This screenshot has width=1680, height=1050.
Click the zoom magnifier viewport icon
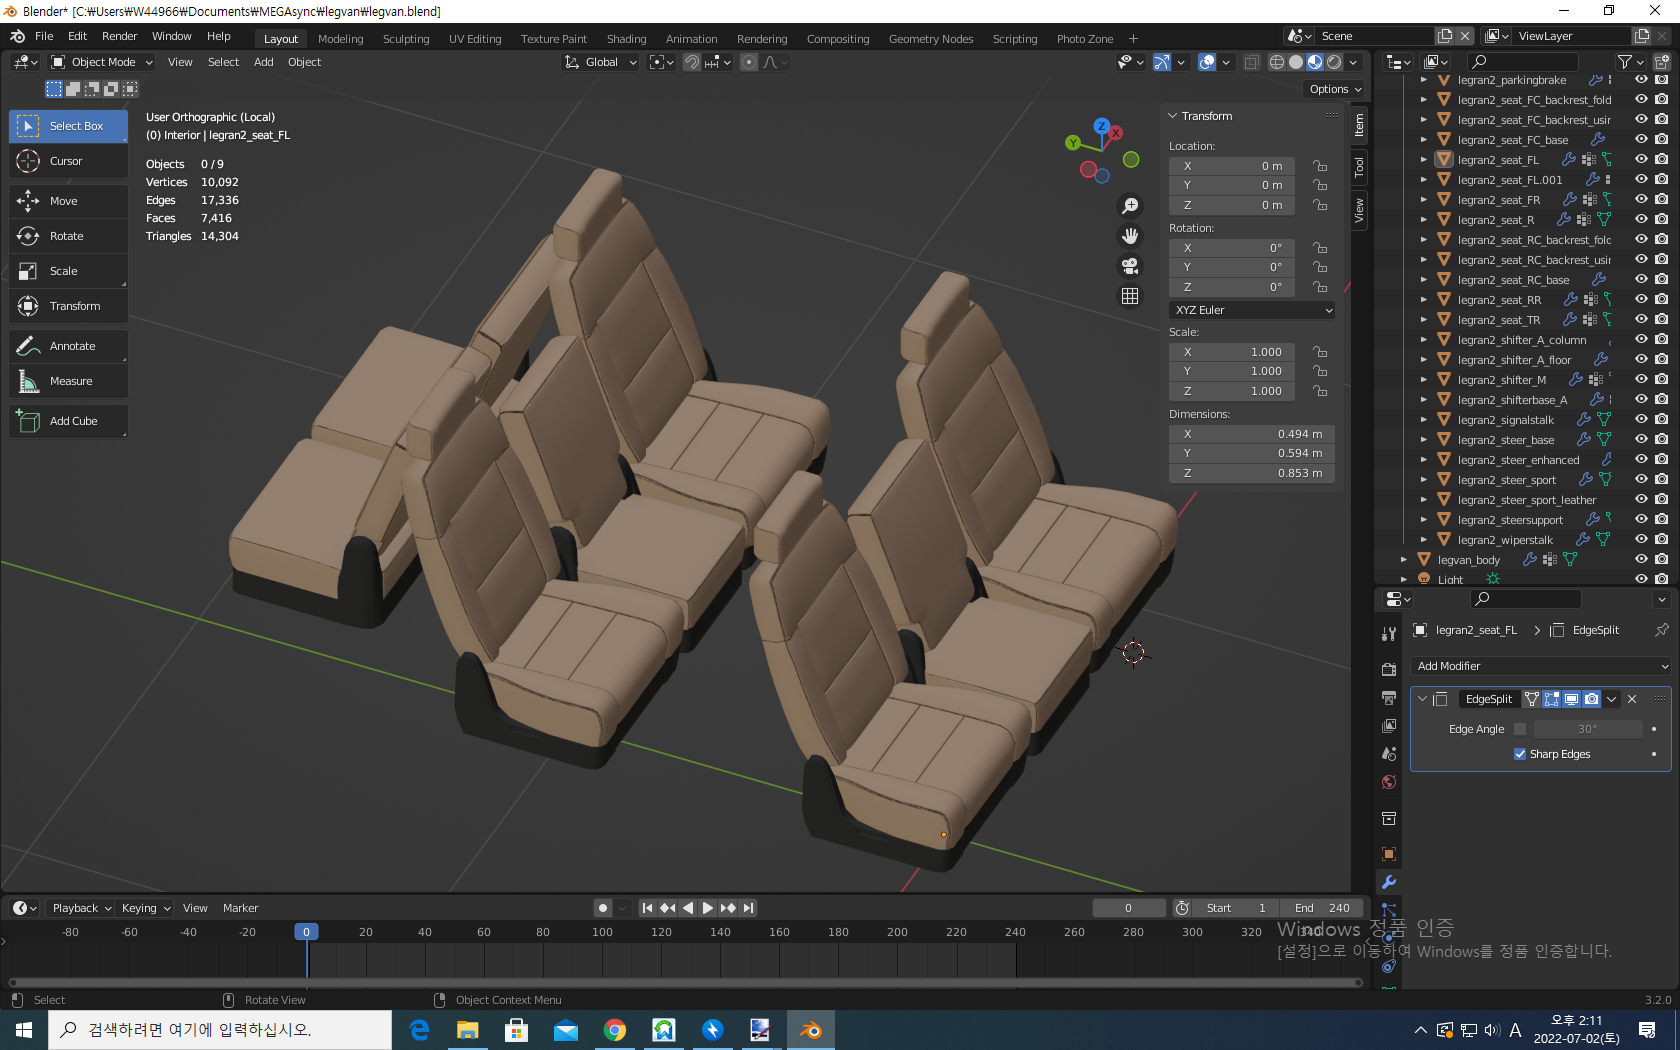pyautogui.click(x=1130, y=206)
